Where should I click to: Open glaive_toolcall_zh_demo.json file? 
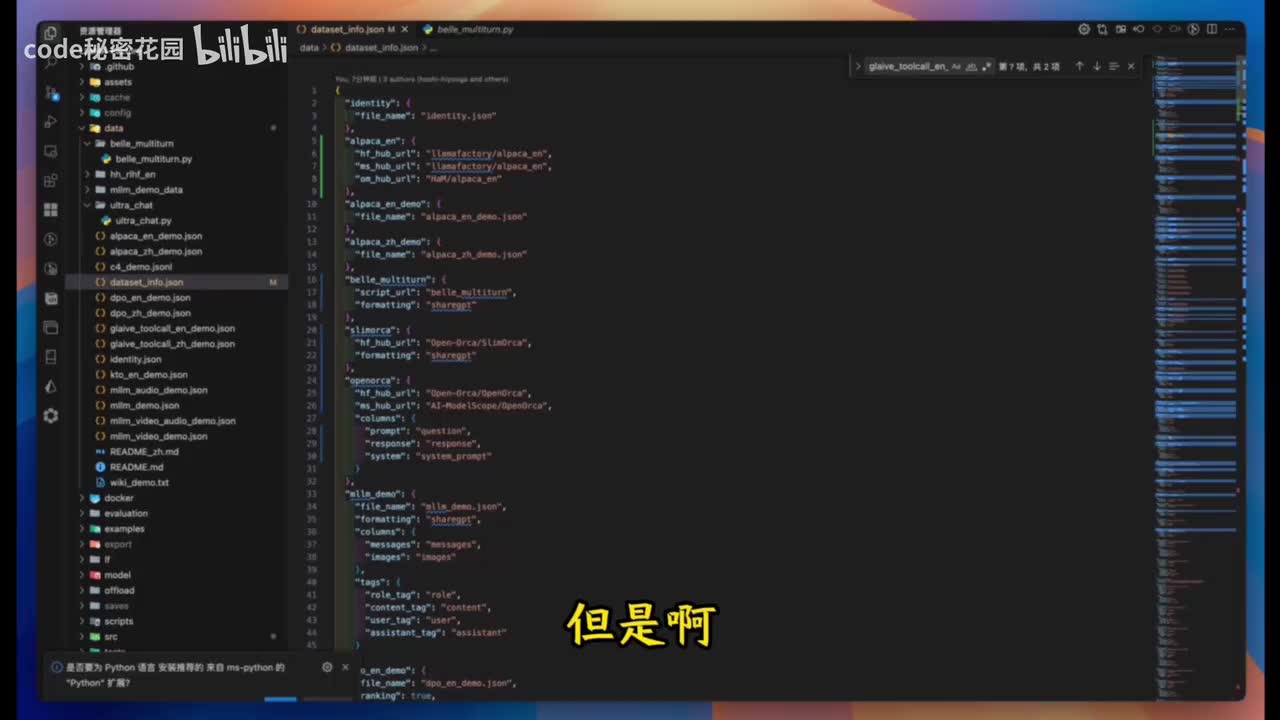(x=165, y=343)
